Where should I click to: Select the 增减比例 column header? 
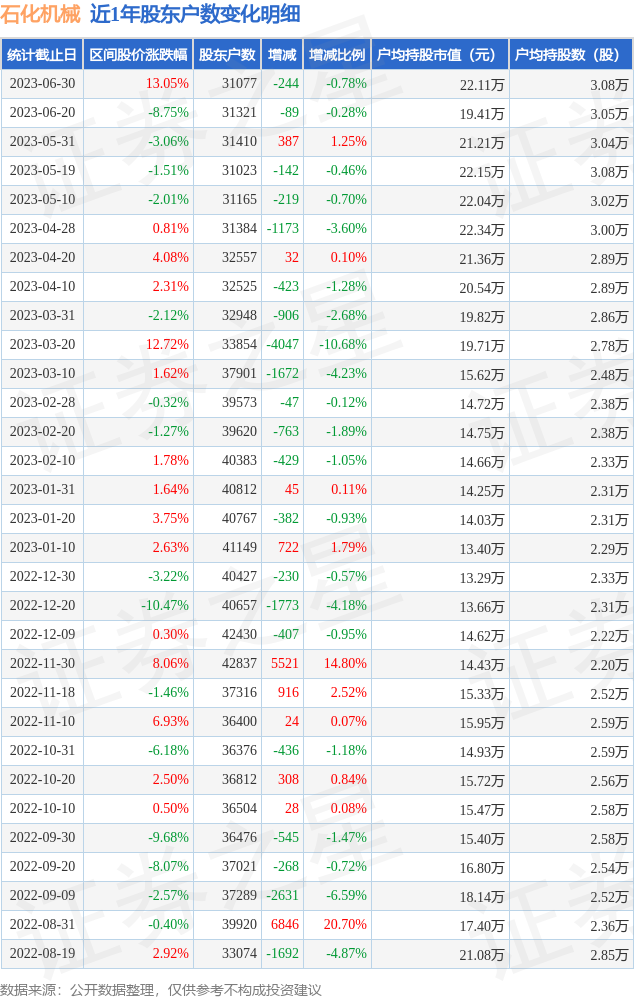click(337, 55)
